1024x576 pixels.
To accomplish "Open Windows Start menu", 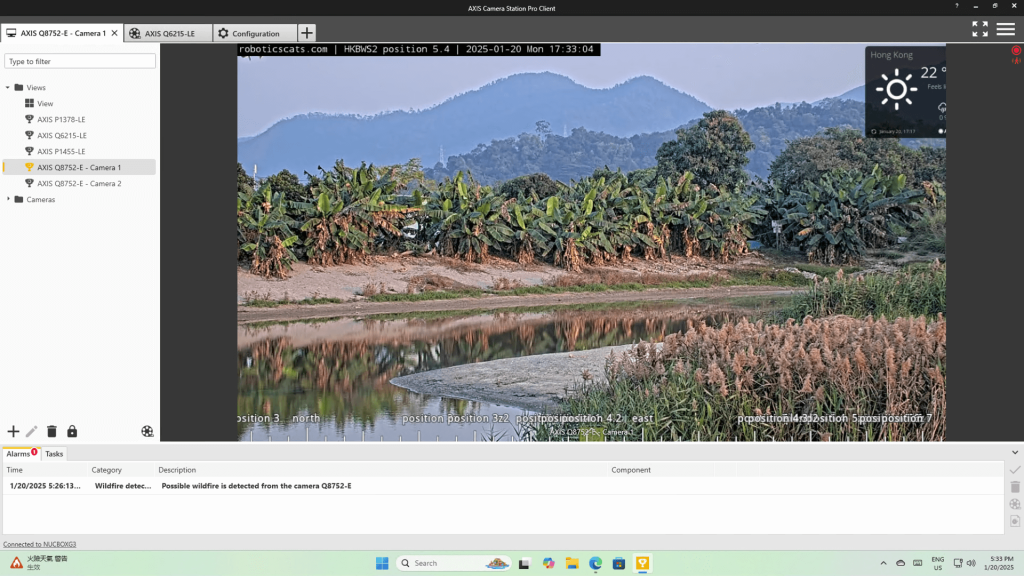I will 382,563.
